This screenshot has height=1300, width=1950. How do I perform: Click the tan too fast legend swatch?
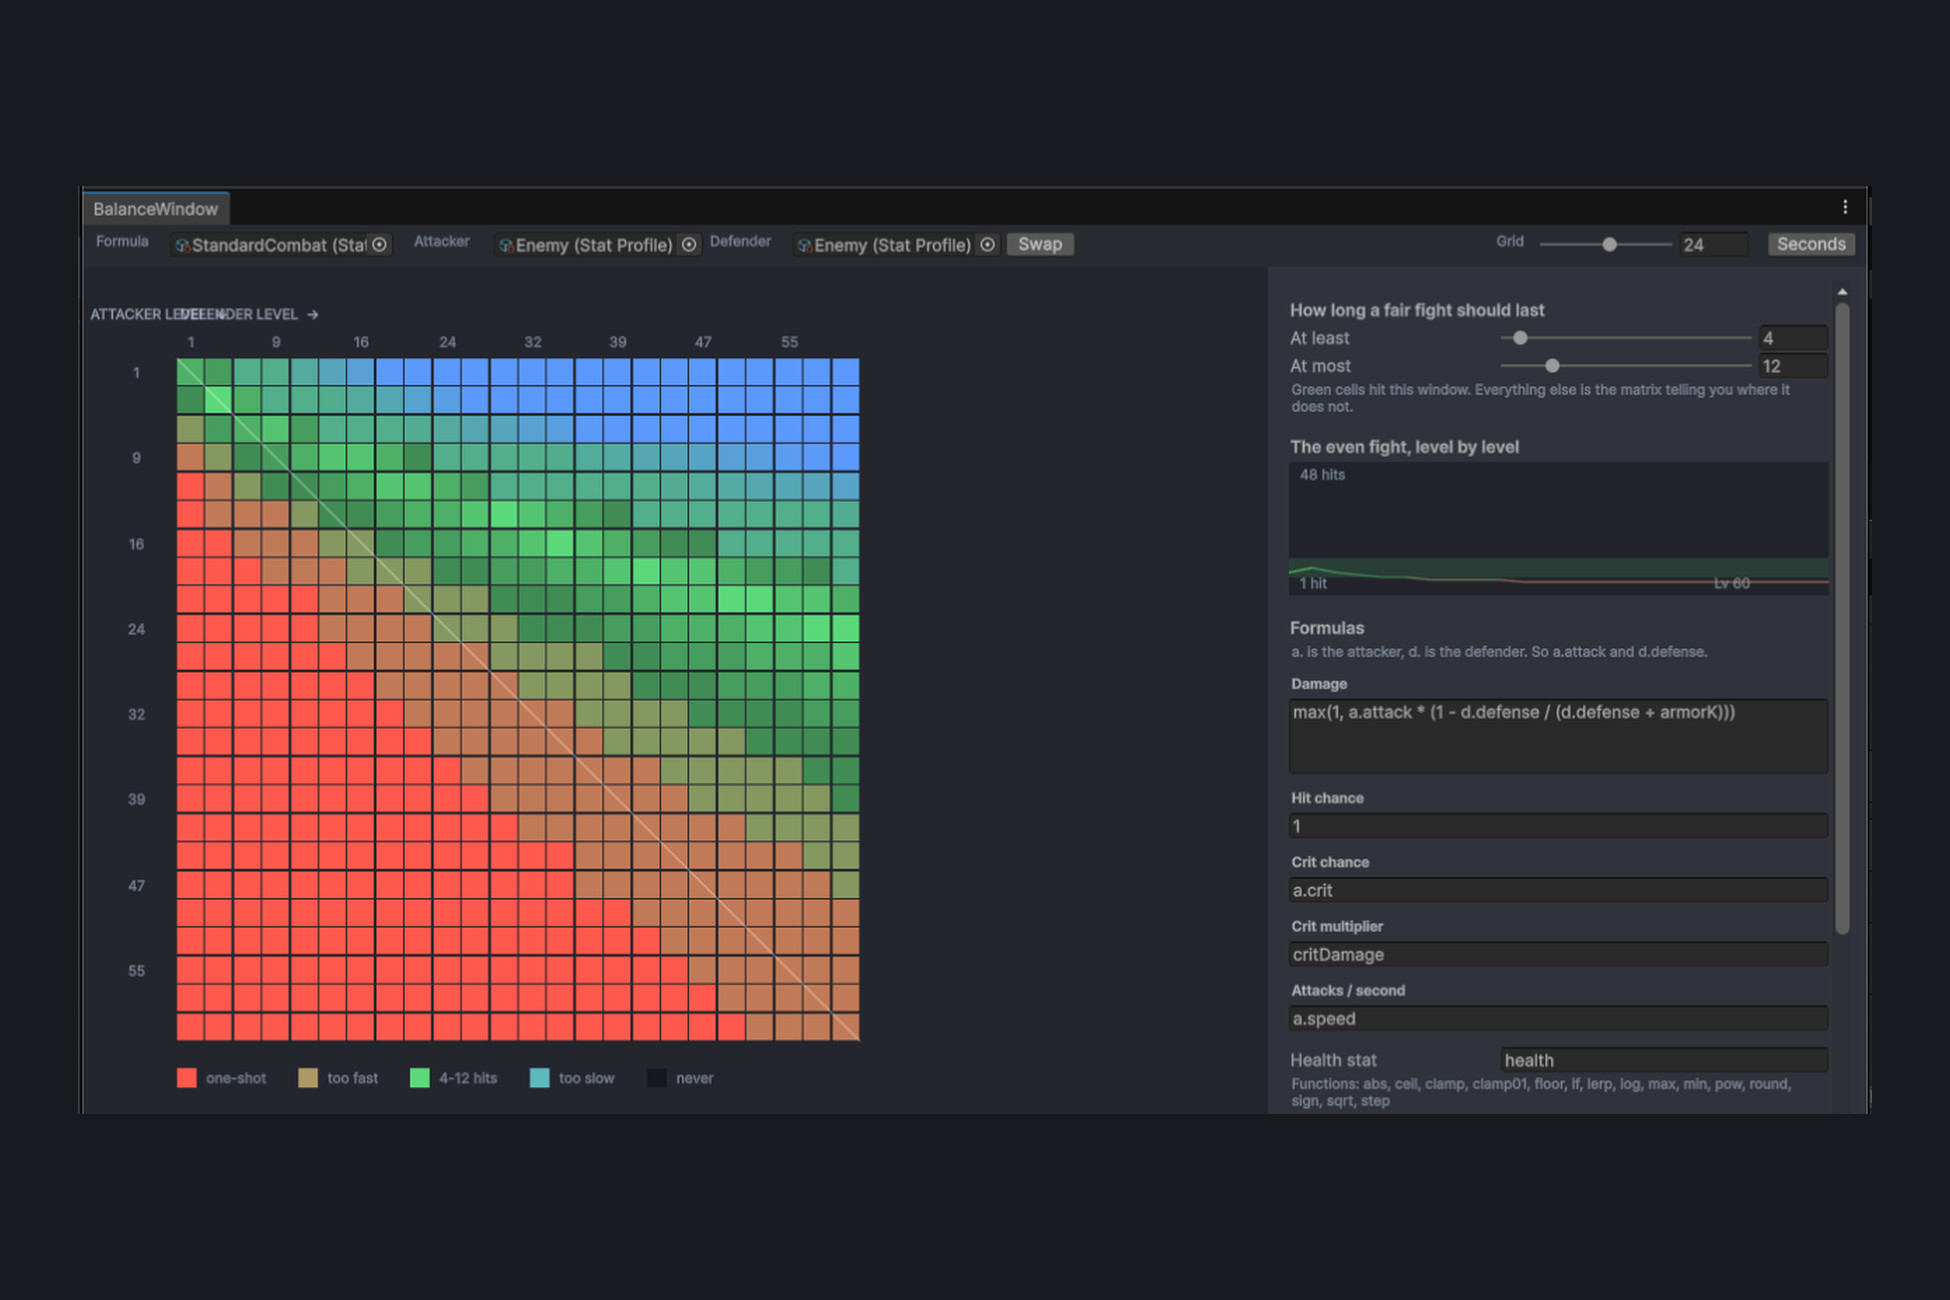308,1078
